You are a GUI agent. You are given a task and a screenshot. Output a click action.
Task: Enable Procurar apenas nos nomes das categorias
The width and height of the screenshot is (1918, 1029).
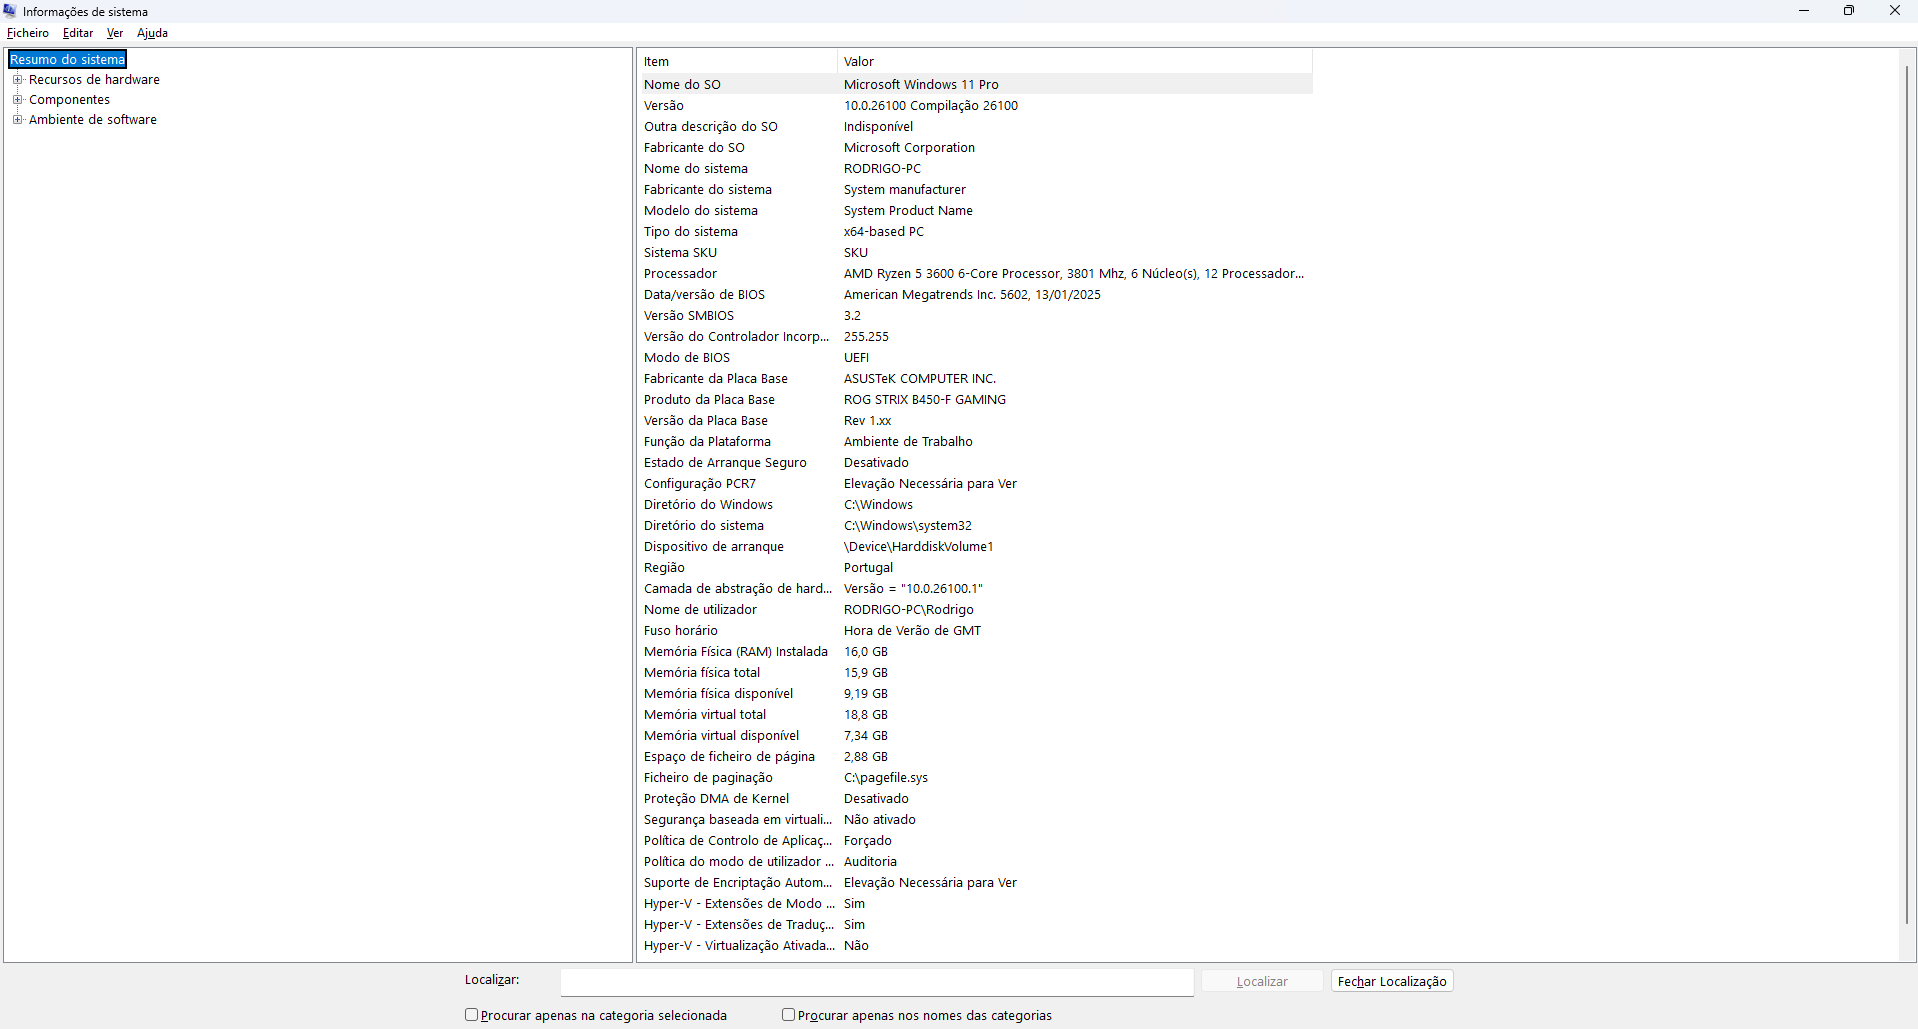788,1014
